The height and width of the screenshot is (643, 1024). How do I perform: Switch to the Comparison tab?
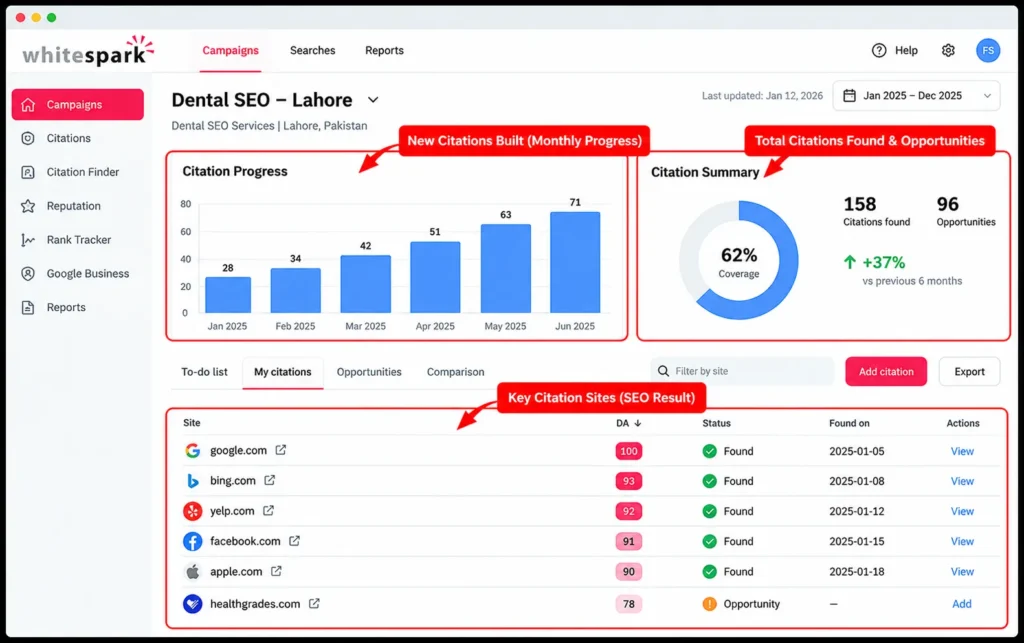(456, 372)
